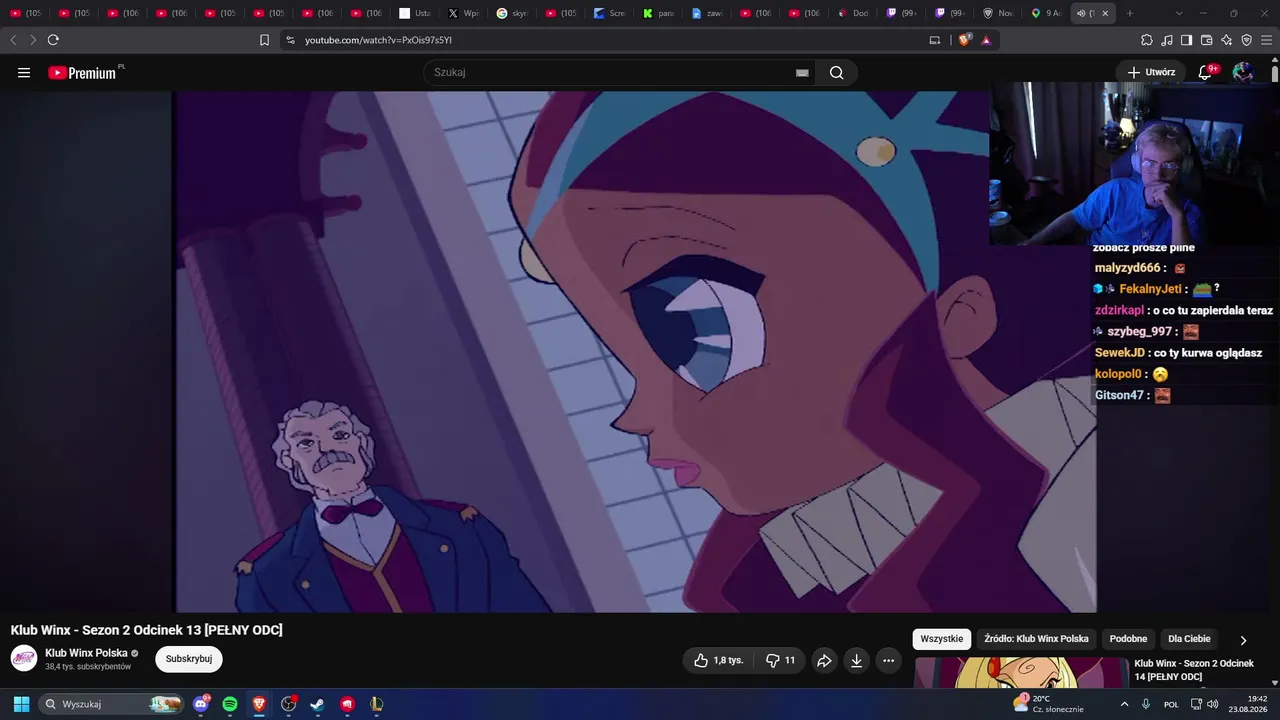This screenshot has height=720, width=1280.
Task: Open Spotify from the taskbar
Action: 230,704
